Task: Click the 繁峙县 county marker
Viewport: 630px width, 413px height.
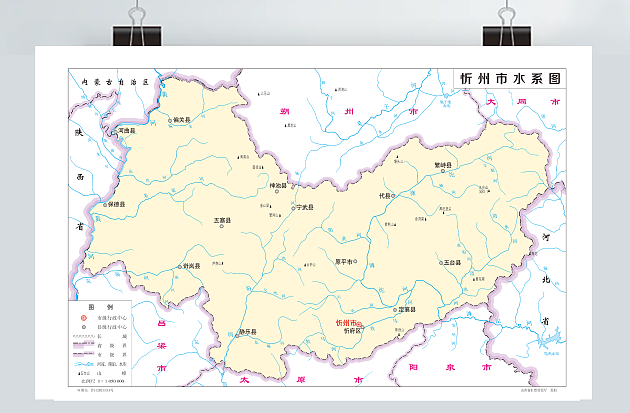Action: 443,171
